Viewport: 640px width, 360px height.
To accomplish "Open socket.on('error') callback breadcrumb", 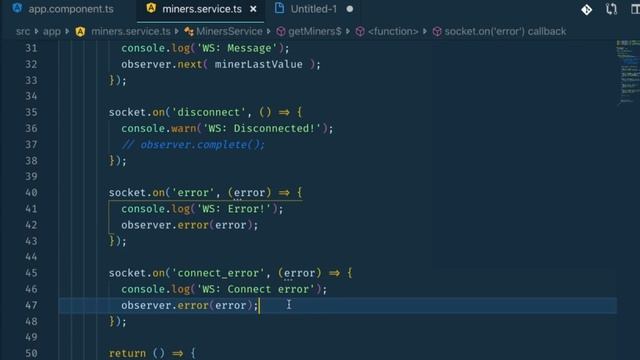I will click(x=505, y=31).
